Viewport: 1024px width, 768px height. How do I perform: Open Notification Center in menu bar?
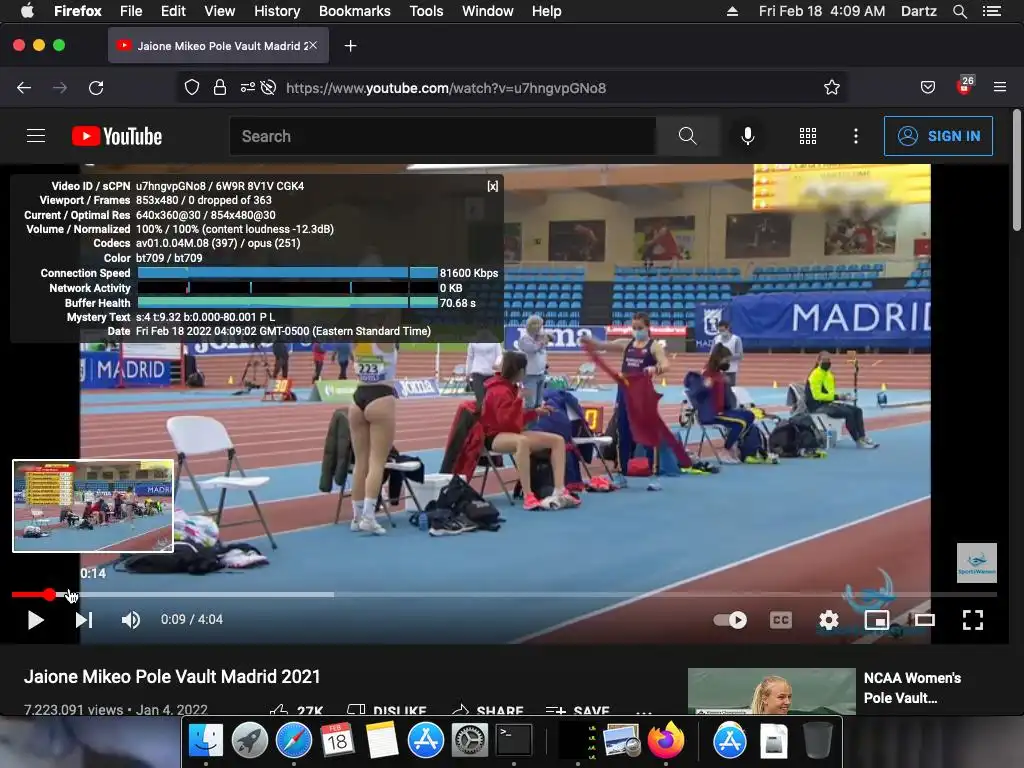tap(991, 11)
